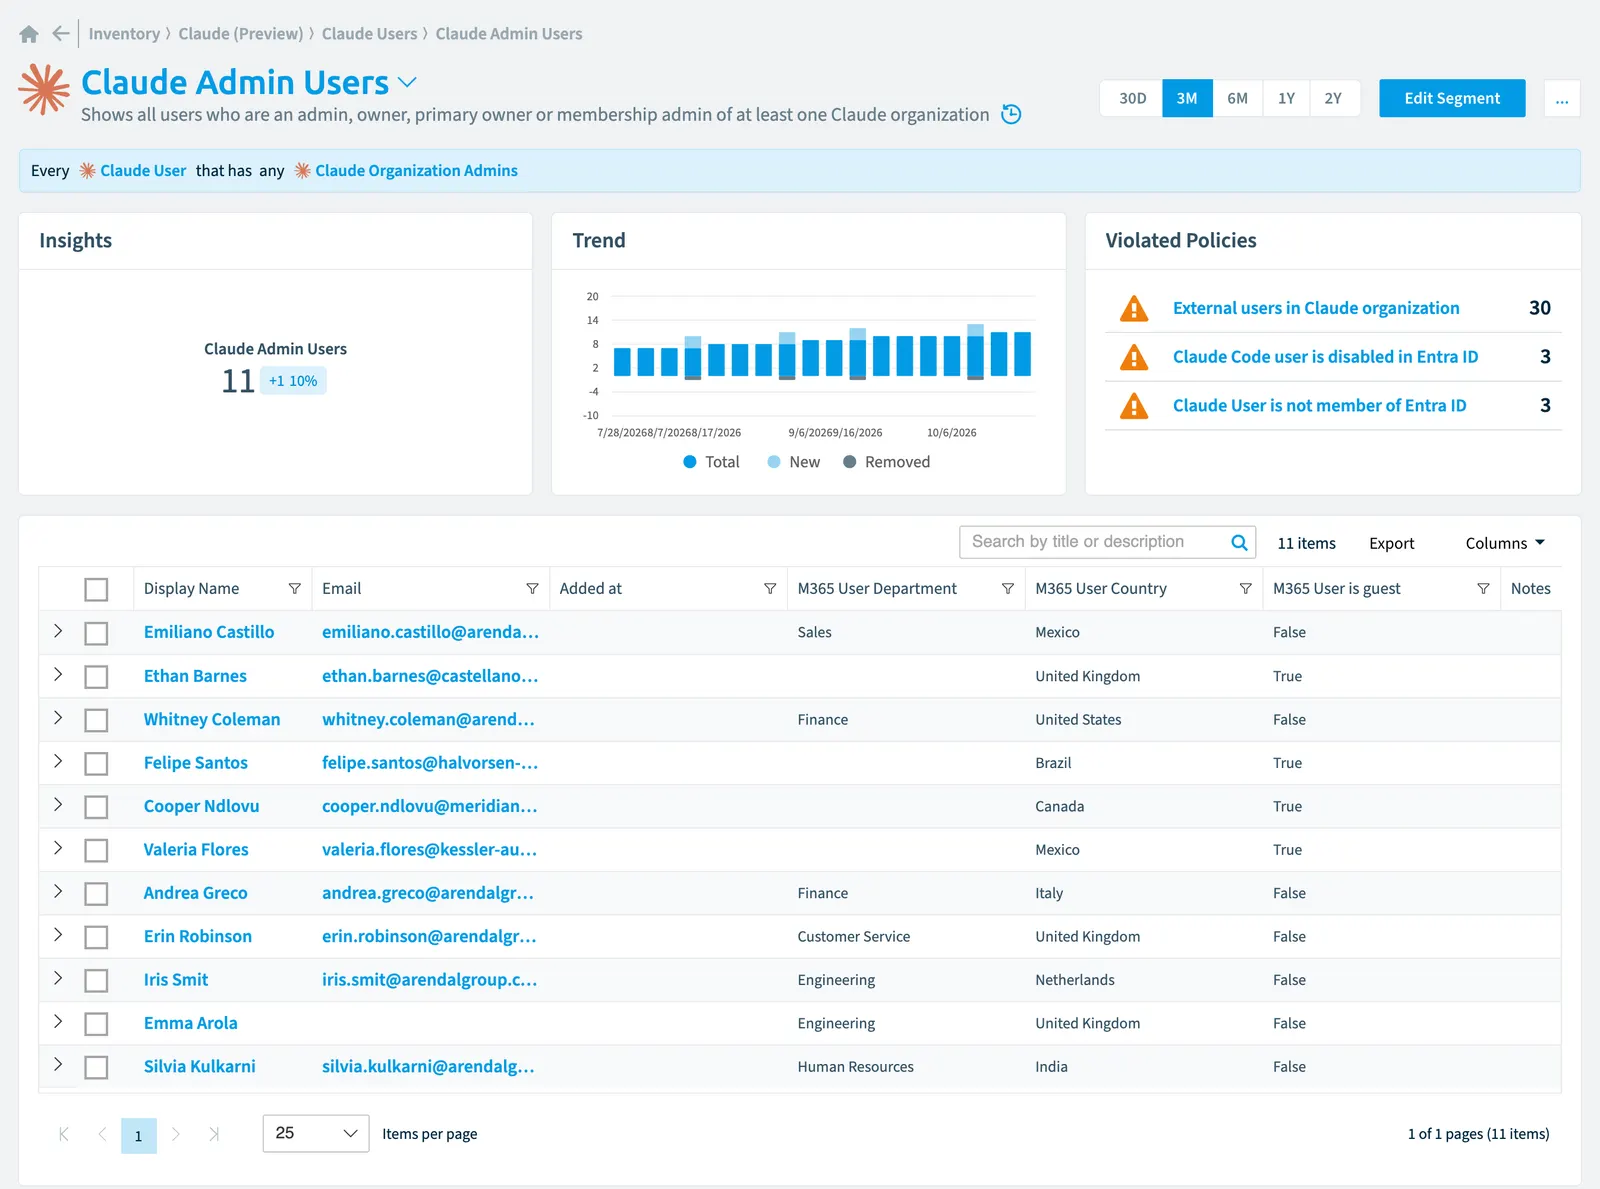This screenshot has height=1189, width=1600.
Task: Go to first page pagination icon
Action: 64,1134
